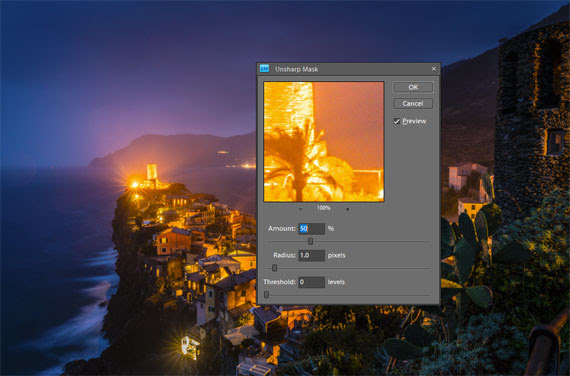The height and width of the screenshot is (376, 570).
Task: Click the Photoshop Elements icon in title bar
Action: point(265,69)
